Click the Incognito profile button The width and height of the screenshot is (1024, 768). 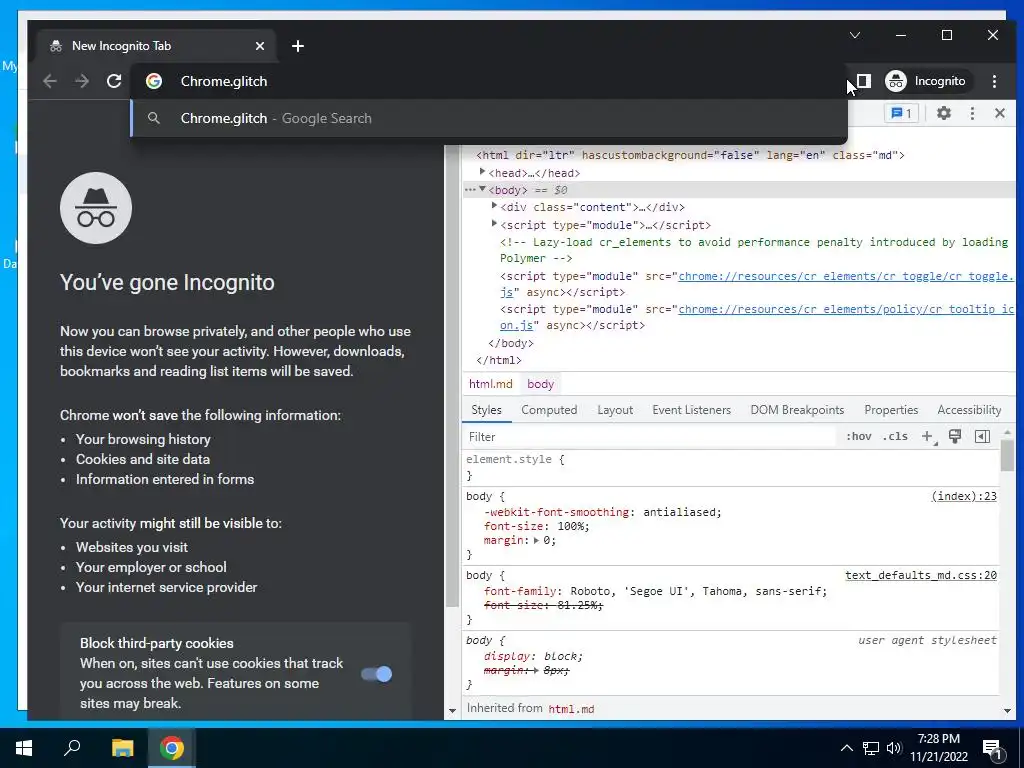pos(925,81)
